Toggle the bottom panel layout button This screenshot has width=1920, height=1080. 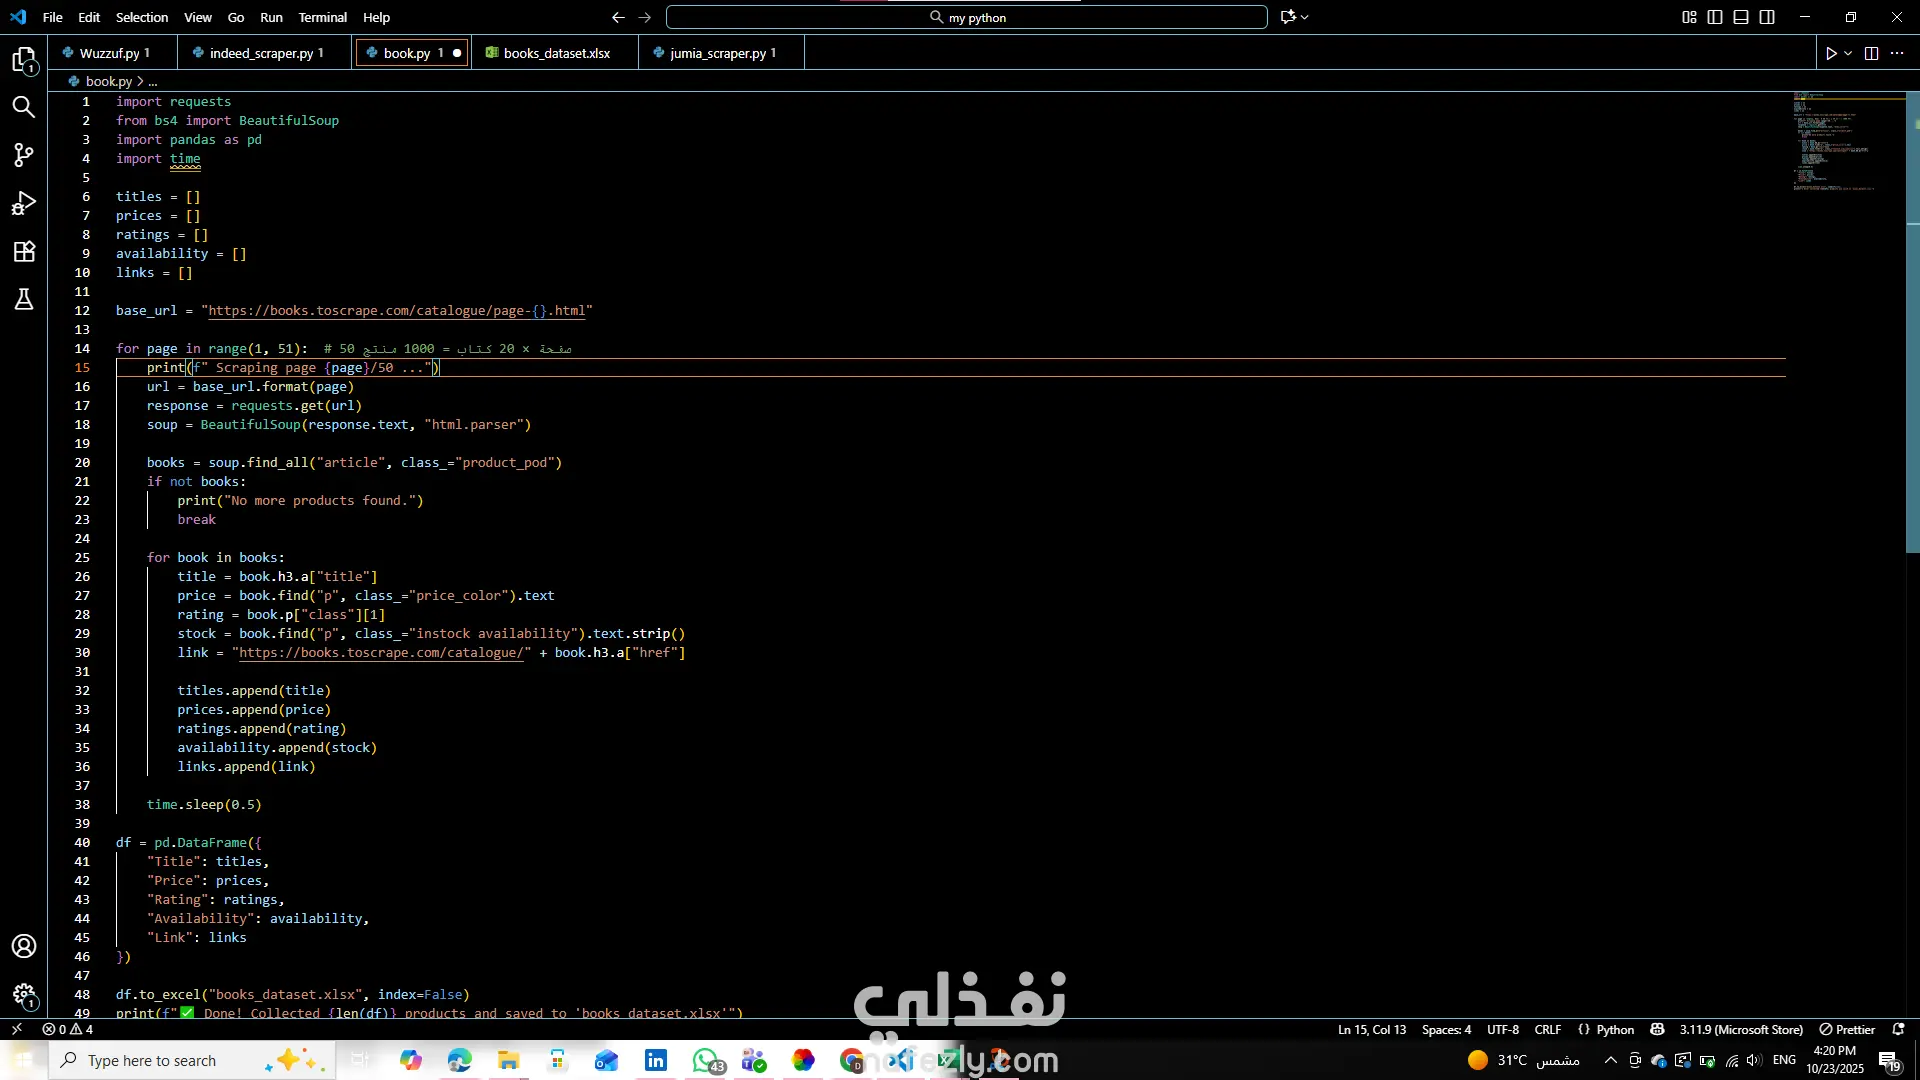(1741, 17)
